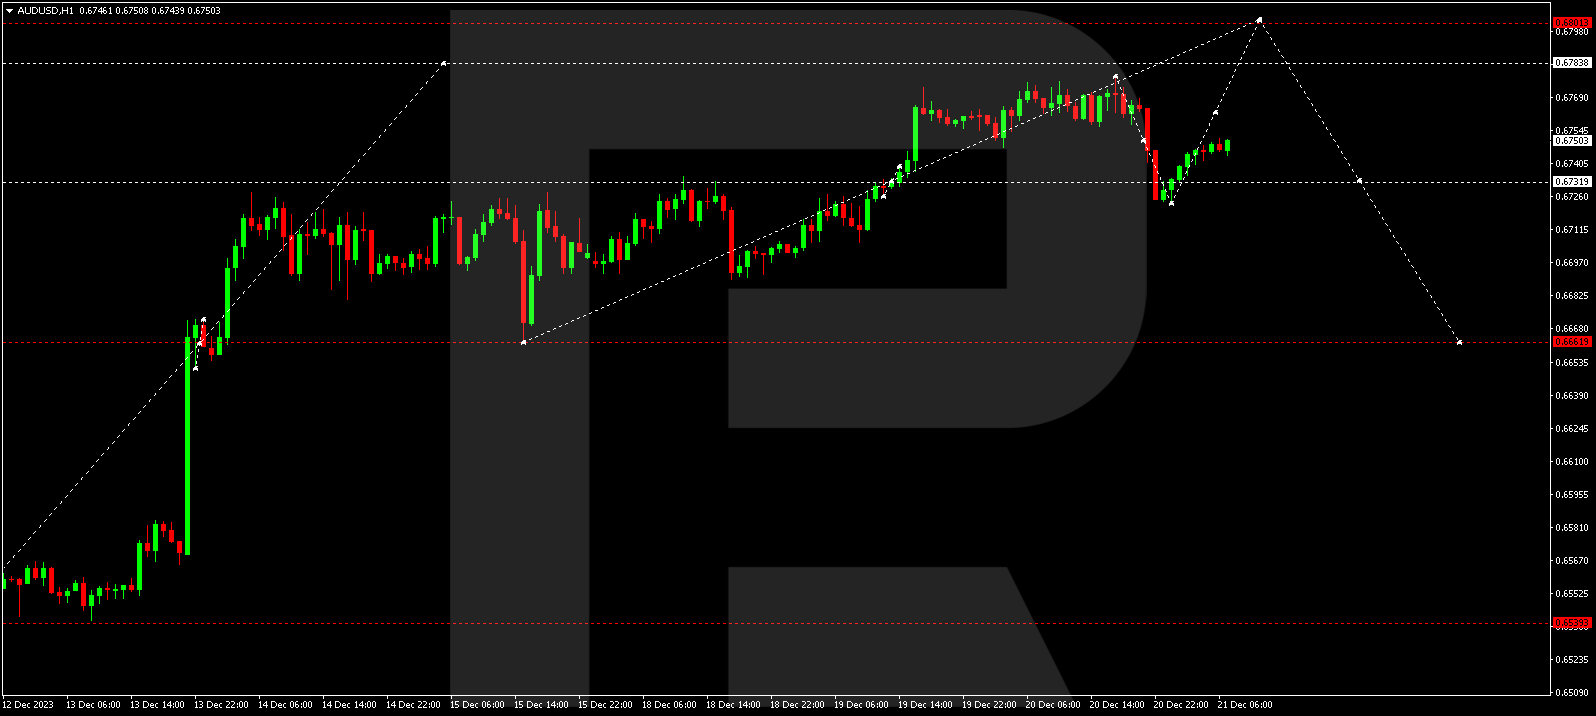This screenshot has height=716, width=1596.
Task: Click the 0.66535 price scale value
Action: click(x=1572, y=363)
